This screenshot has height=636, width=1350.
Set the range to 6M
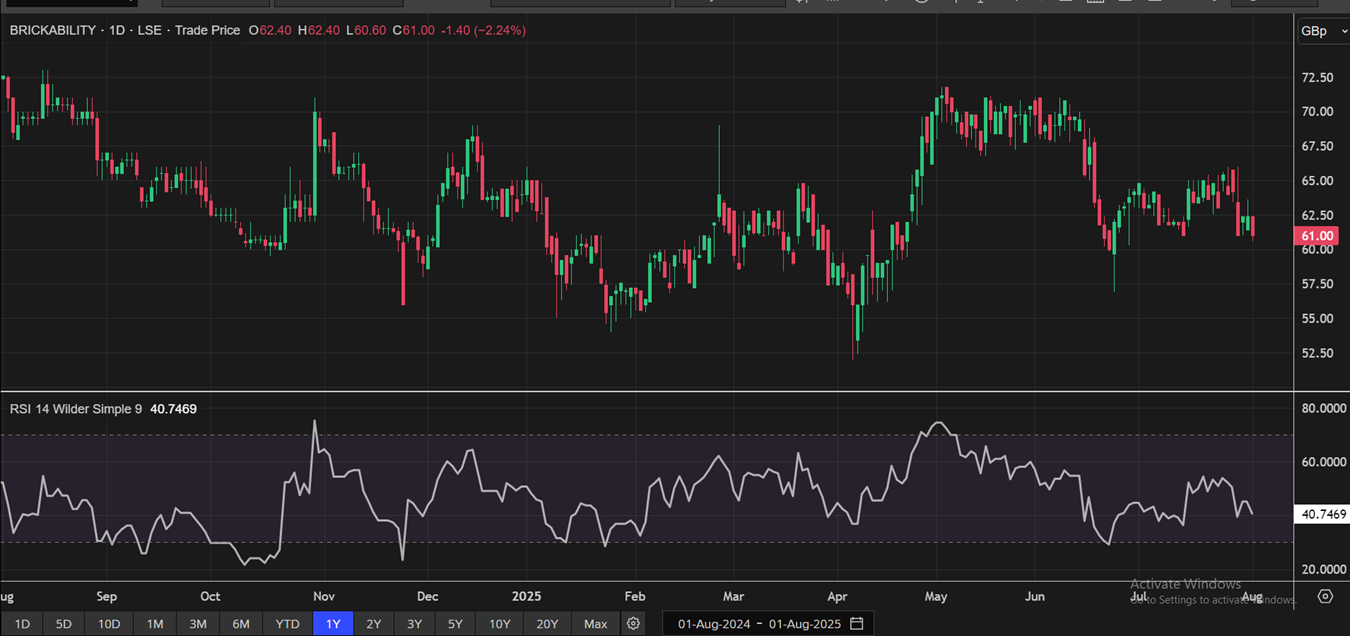point(241,624)
